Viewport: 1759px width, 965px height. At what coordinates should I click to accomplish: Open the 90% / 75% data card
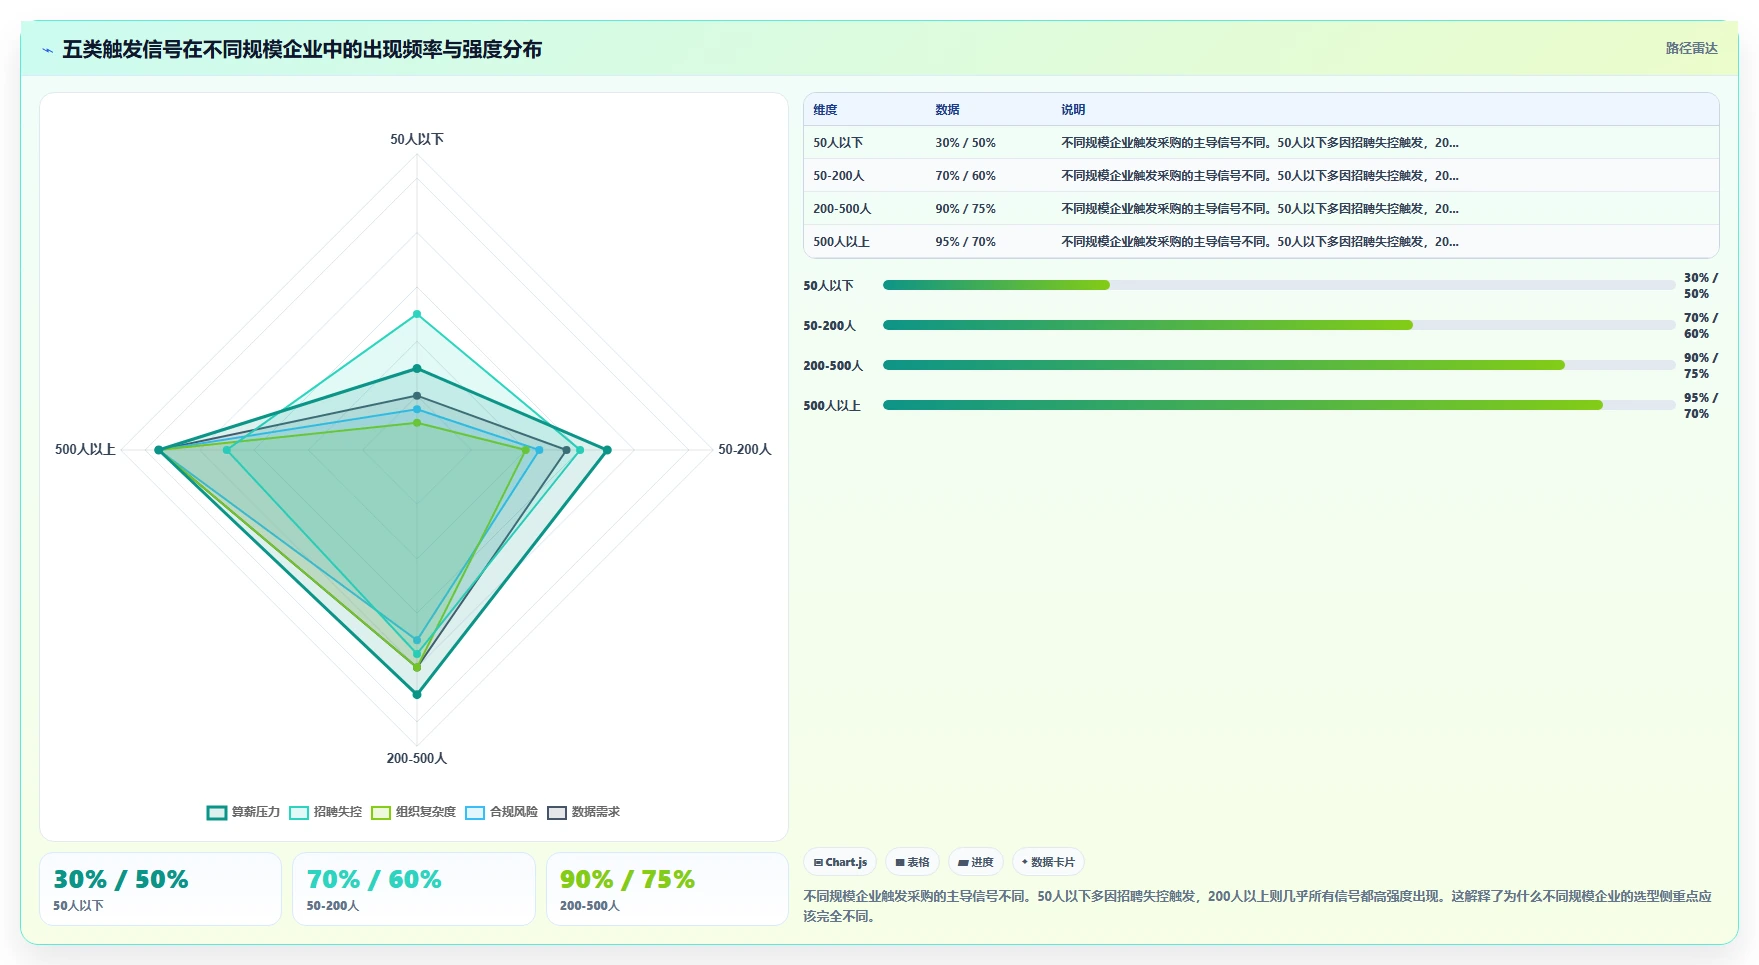tap(667, 889)
